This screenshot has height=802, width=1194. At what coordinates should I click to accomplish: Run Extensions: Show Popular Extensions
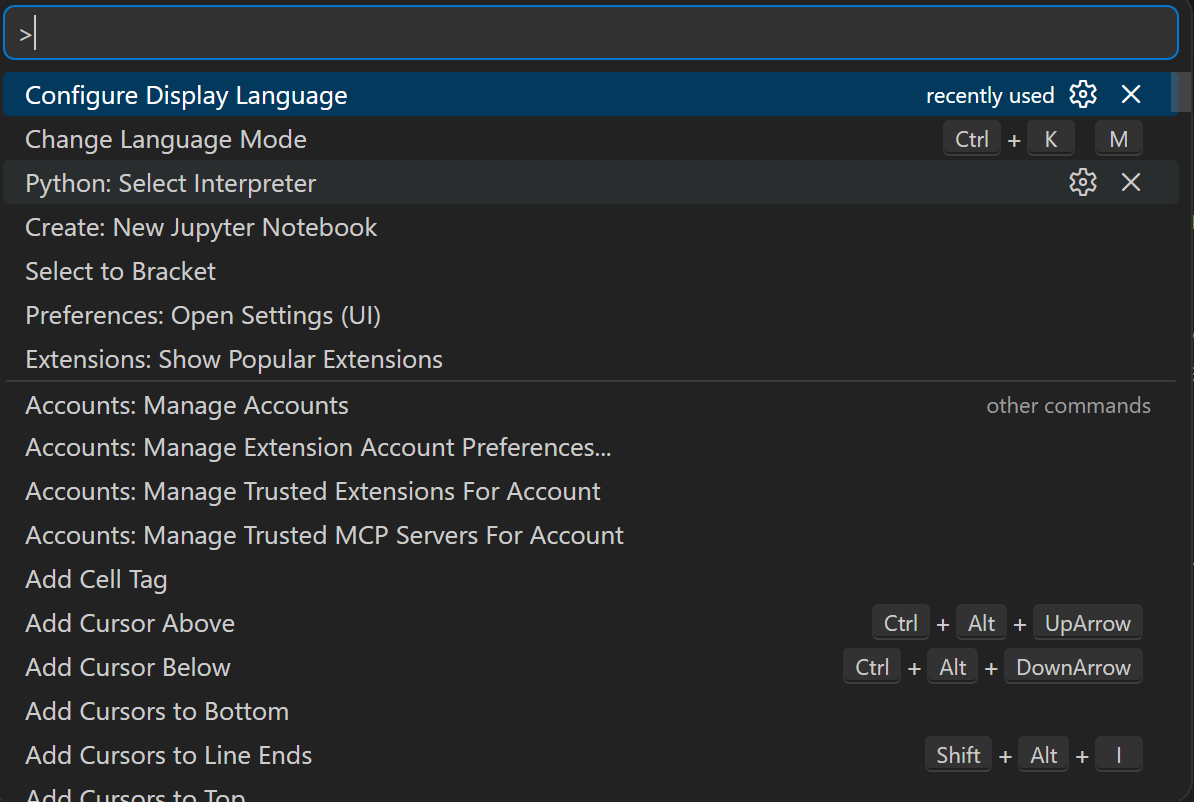591,359
